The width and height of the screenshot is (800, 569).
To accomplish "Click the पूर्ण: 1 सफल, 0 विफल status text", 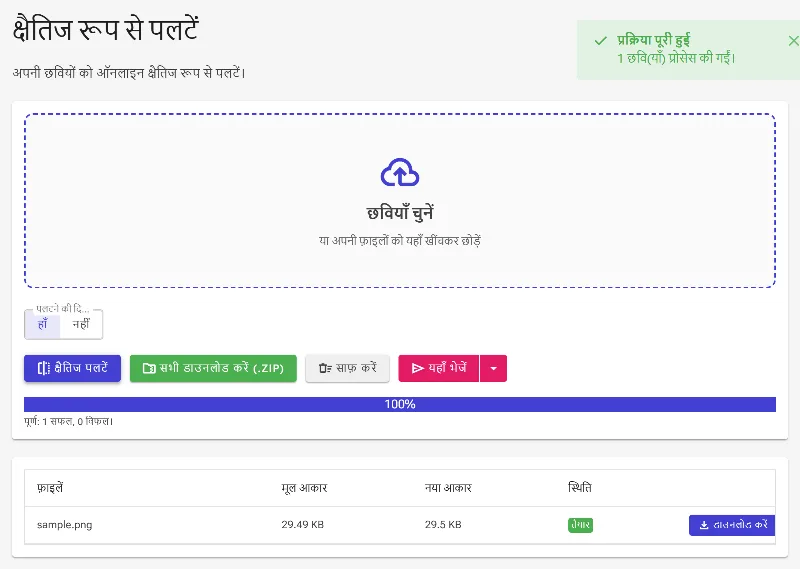I will (x=68, y=422).
